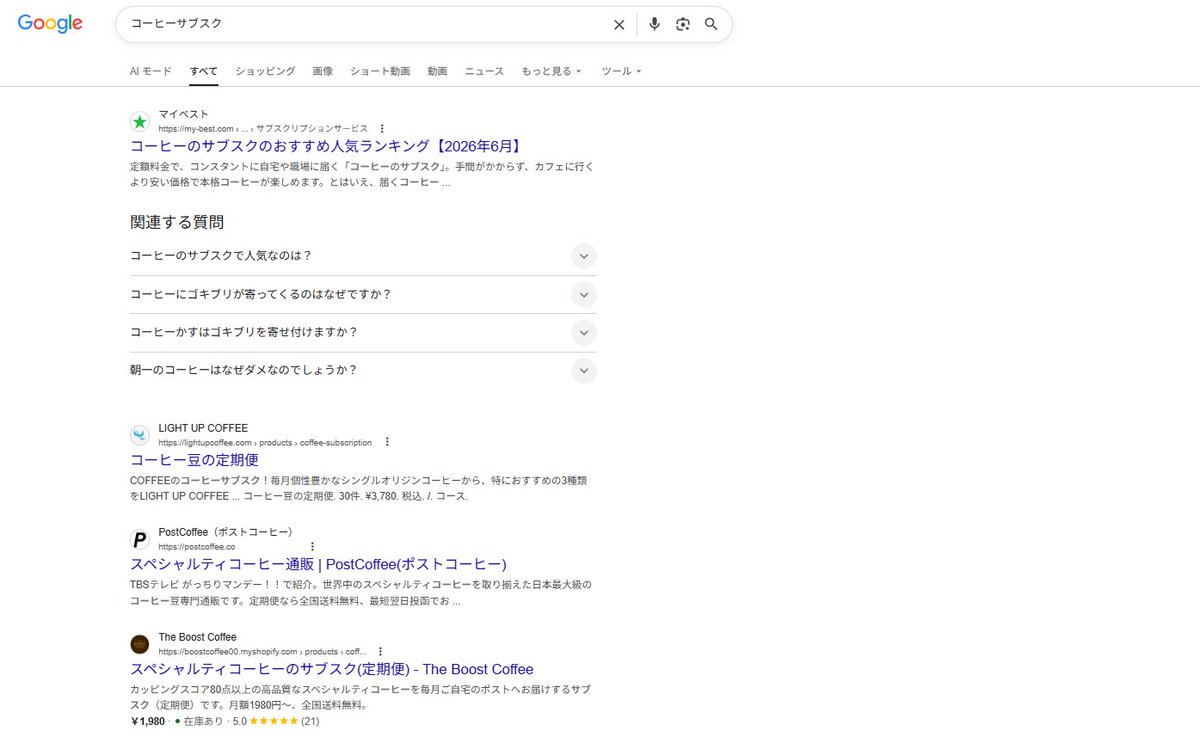Viewport: 1200px width, 737px height.
Task: Open Google Lens image search icon
Action: point(683,24)
